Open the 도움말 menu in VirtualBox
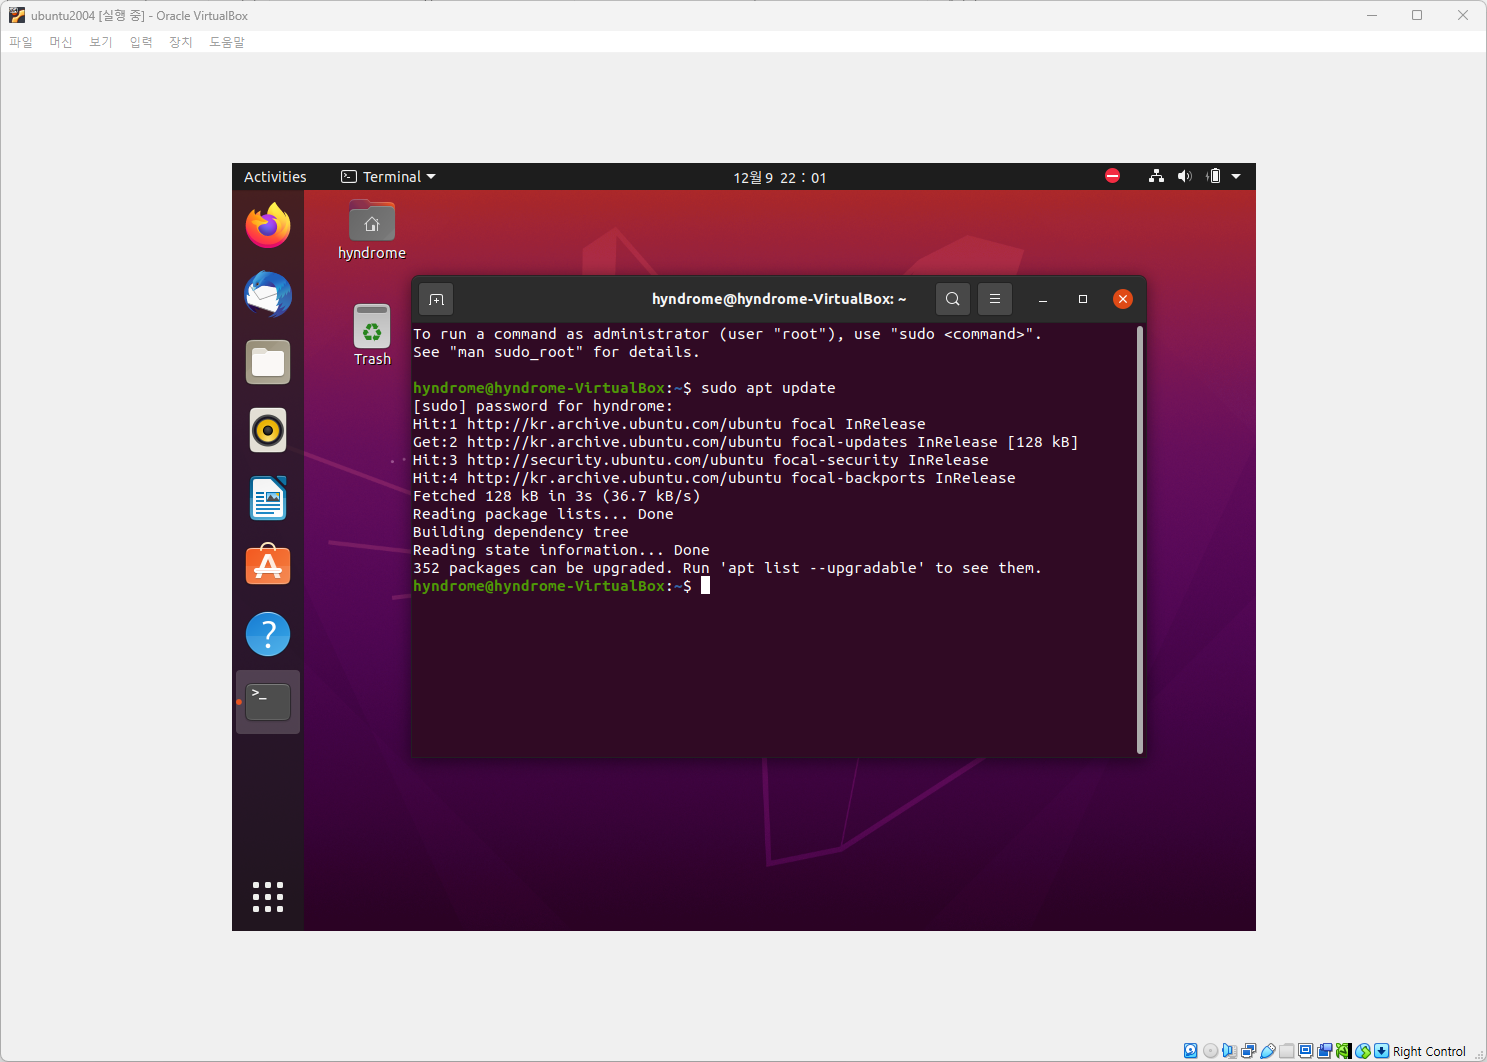The height and width of the screenshot is (1062, 1487). (x=227, y=42)
